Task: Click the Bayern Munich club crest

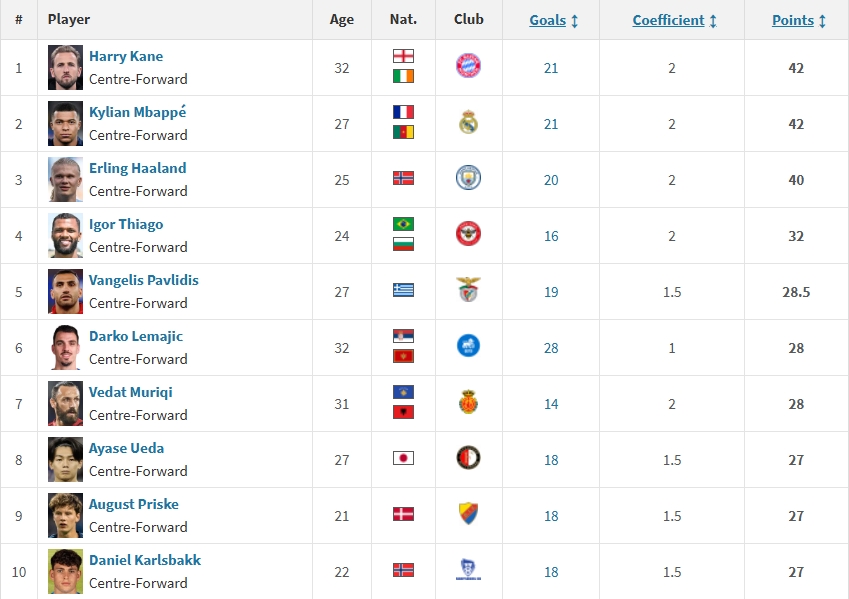Action: tap(468, 67)
